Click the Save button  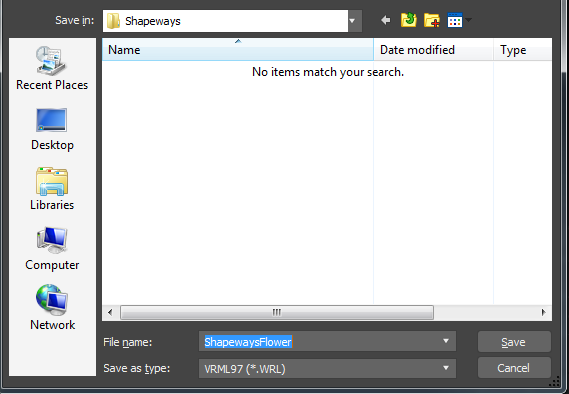point(514,342)
